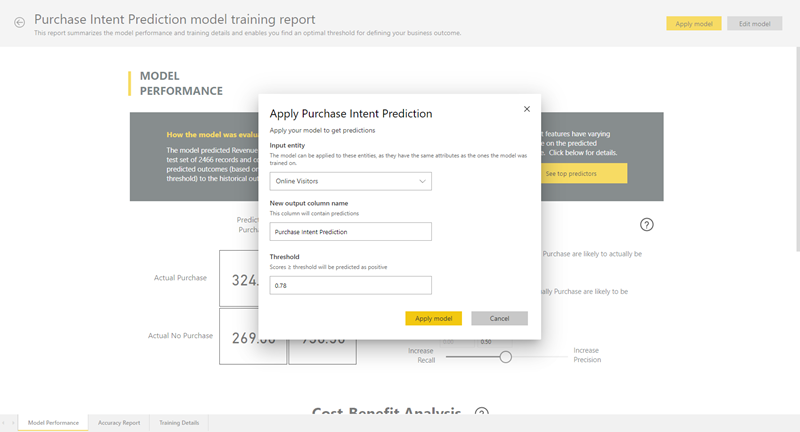This screenshot has height=432, width=800.
Task: Switch to the Accuracy Report tab
Action: pyautogui.click(x=119, y=423)
